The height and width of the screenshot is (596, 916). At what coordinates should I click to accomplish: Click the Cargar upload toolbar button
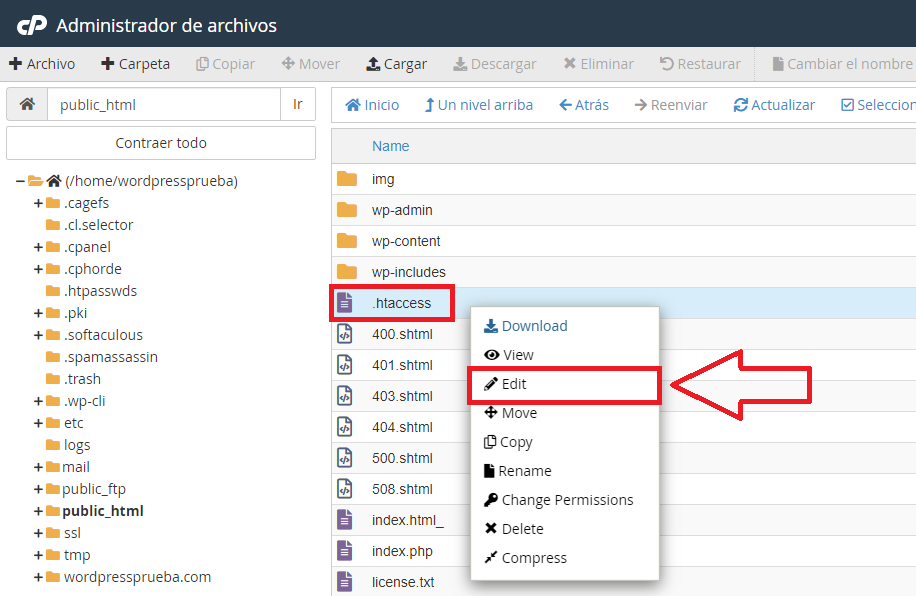pos(396,64)
